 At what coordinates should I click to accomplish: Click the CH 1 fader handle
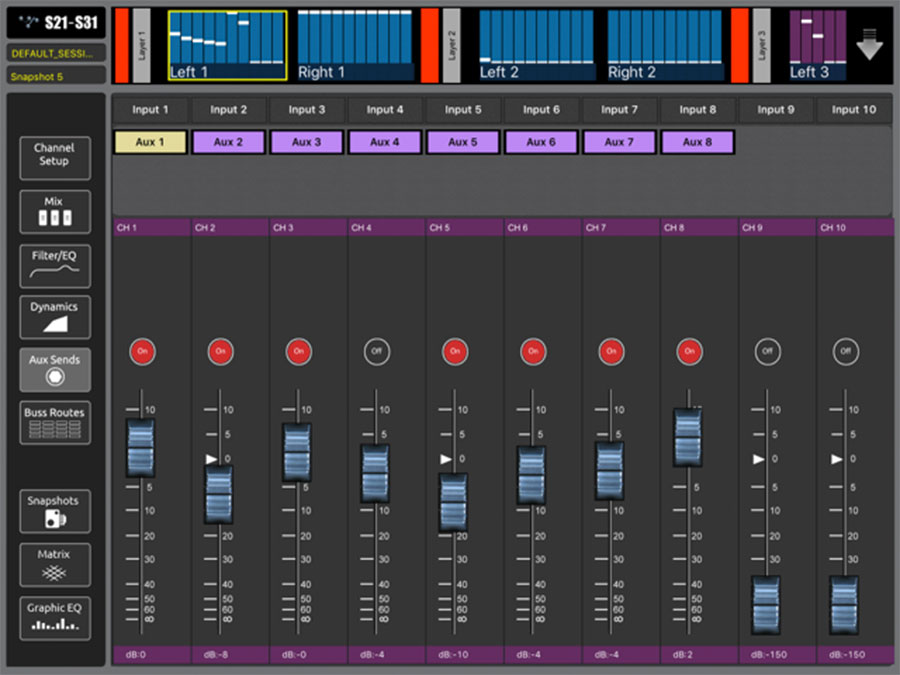coord(140,448)
